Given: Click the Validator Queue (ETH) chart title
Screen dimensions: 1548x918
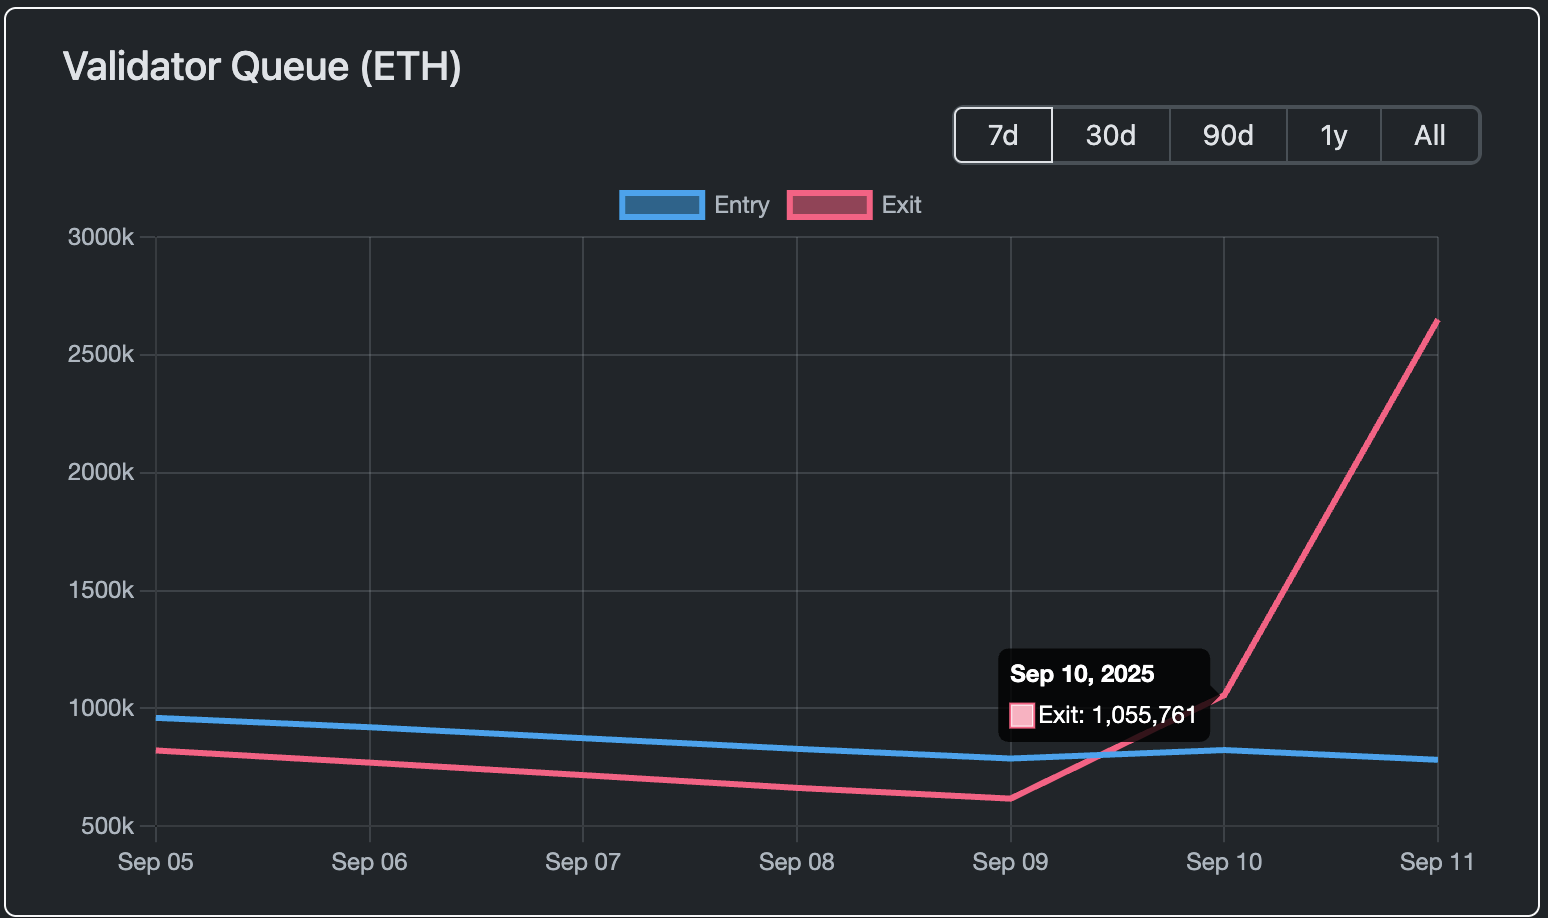Looking at the screenshot, I should click(x=263, y=66).
